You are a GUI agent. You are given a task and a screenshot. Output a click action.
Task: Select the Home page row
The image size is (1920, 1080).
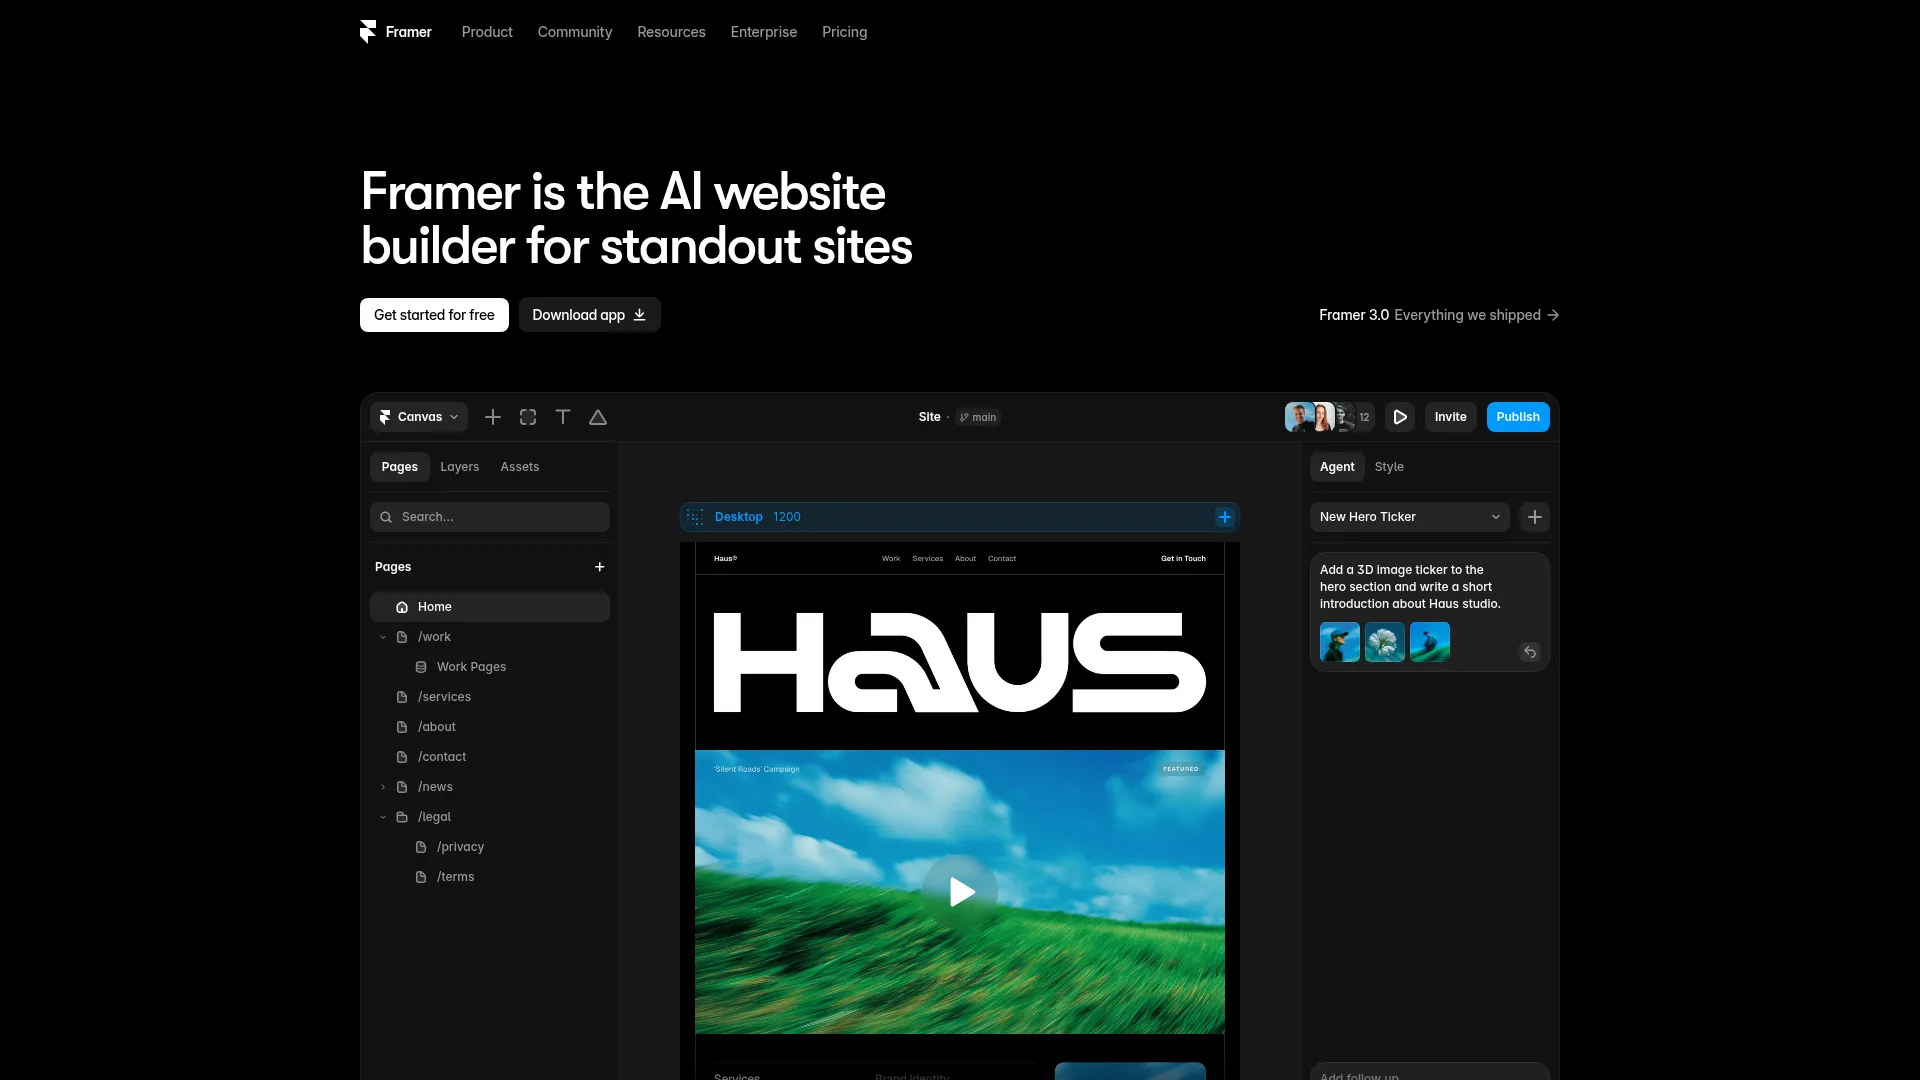click(490, 607)
